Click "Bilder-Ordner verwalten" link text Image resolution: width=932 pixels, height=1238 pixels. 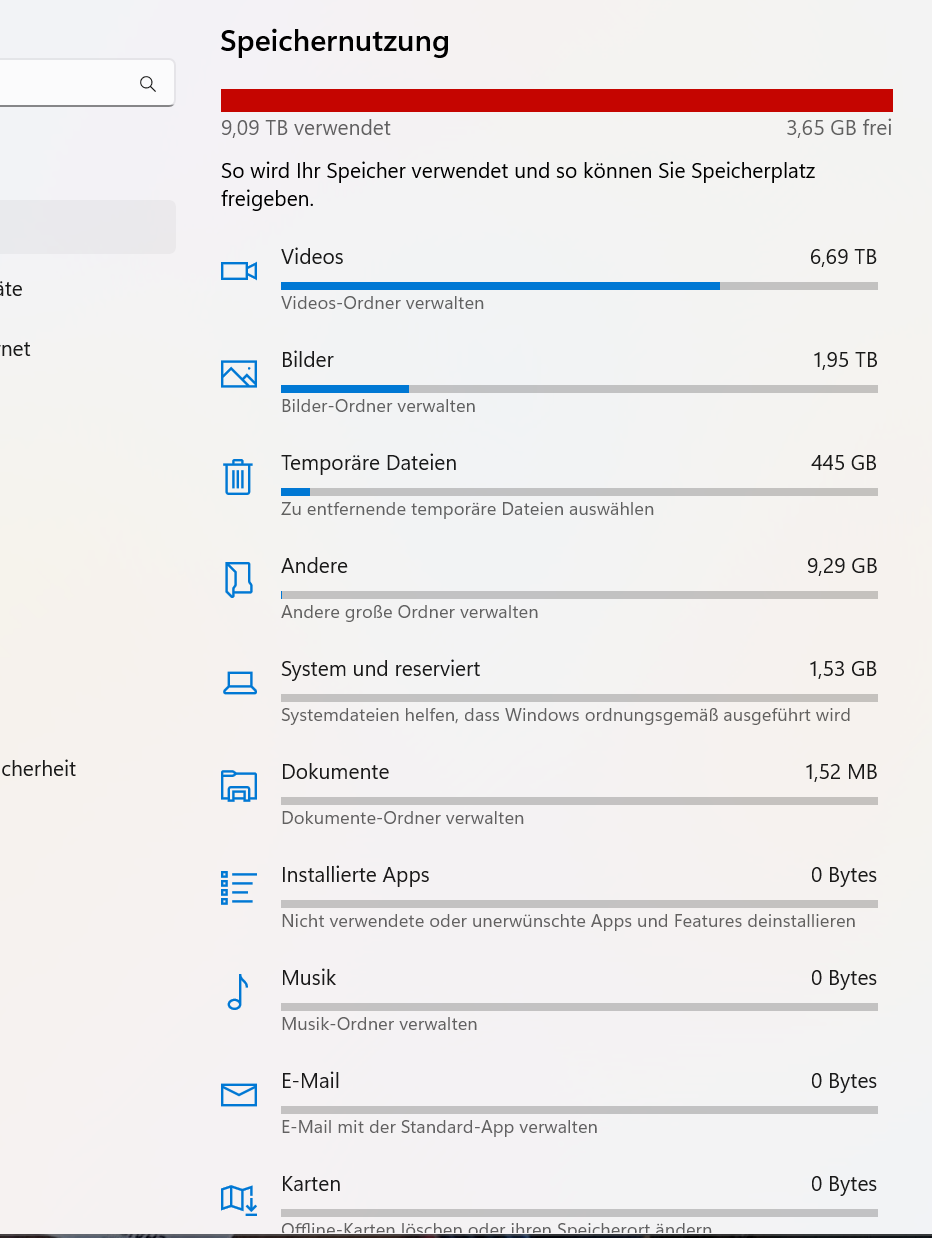pos(378,406)
